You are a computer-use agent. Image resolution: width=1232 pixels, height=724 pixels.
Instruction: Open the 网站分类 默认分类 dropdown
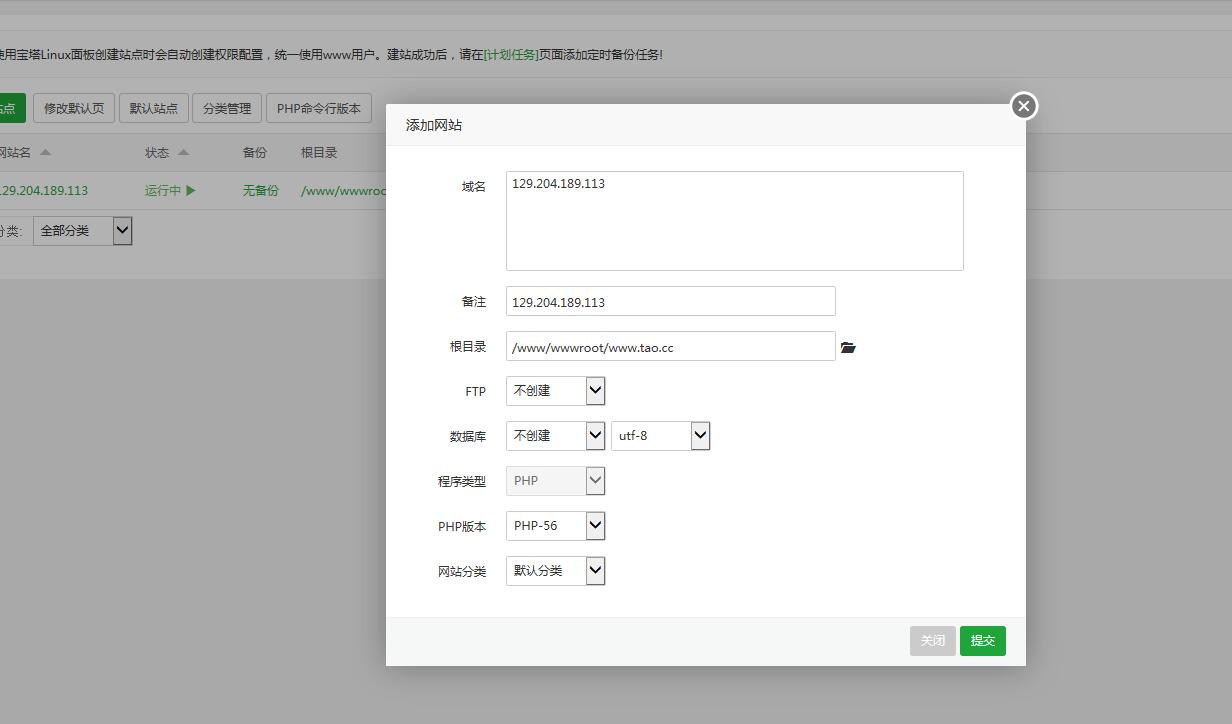point(555,571)
